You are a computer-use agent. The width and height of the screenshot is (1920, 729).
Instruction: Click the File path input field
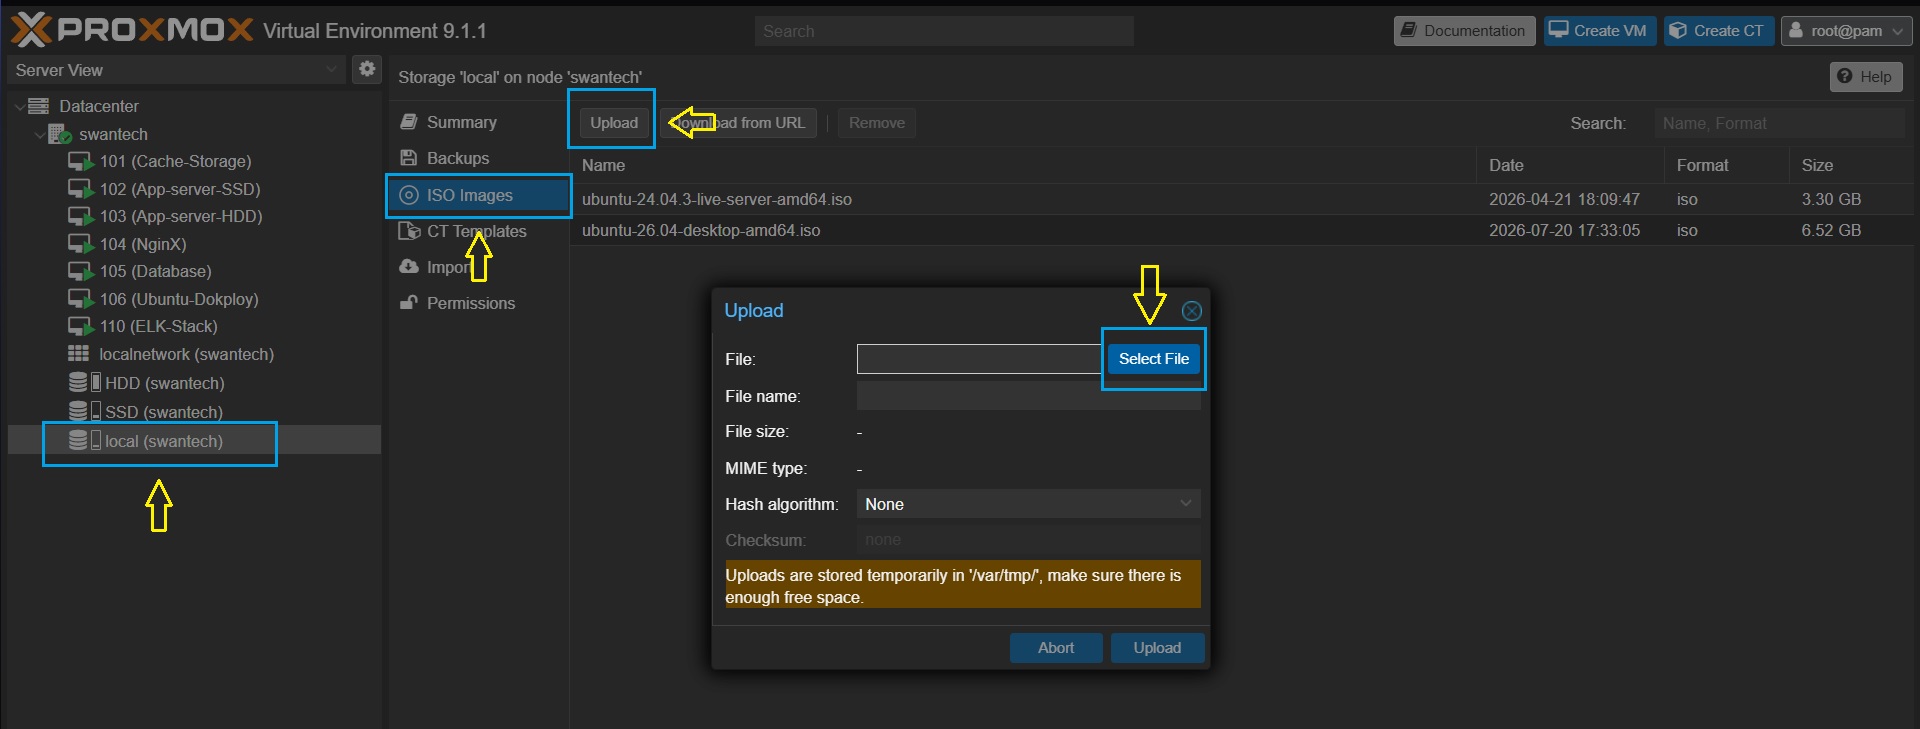coord(980,359)
